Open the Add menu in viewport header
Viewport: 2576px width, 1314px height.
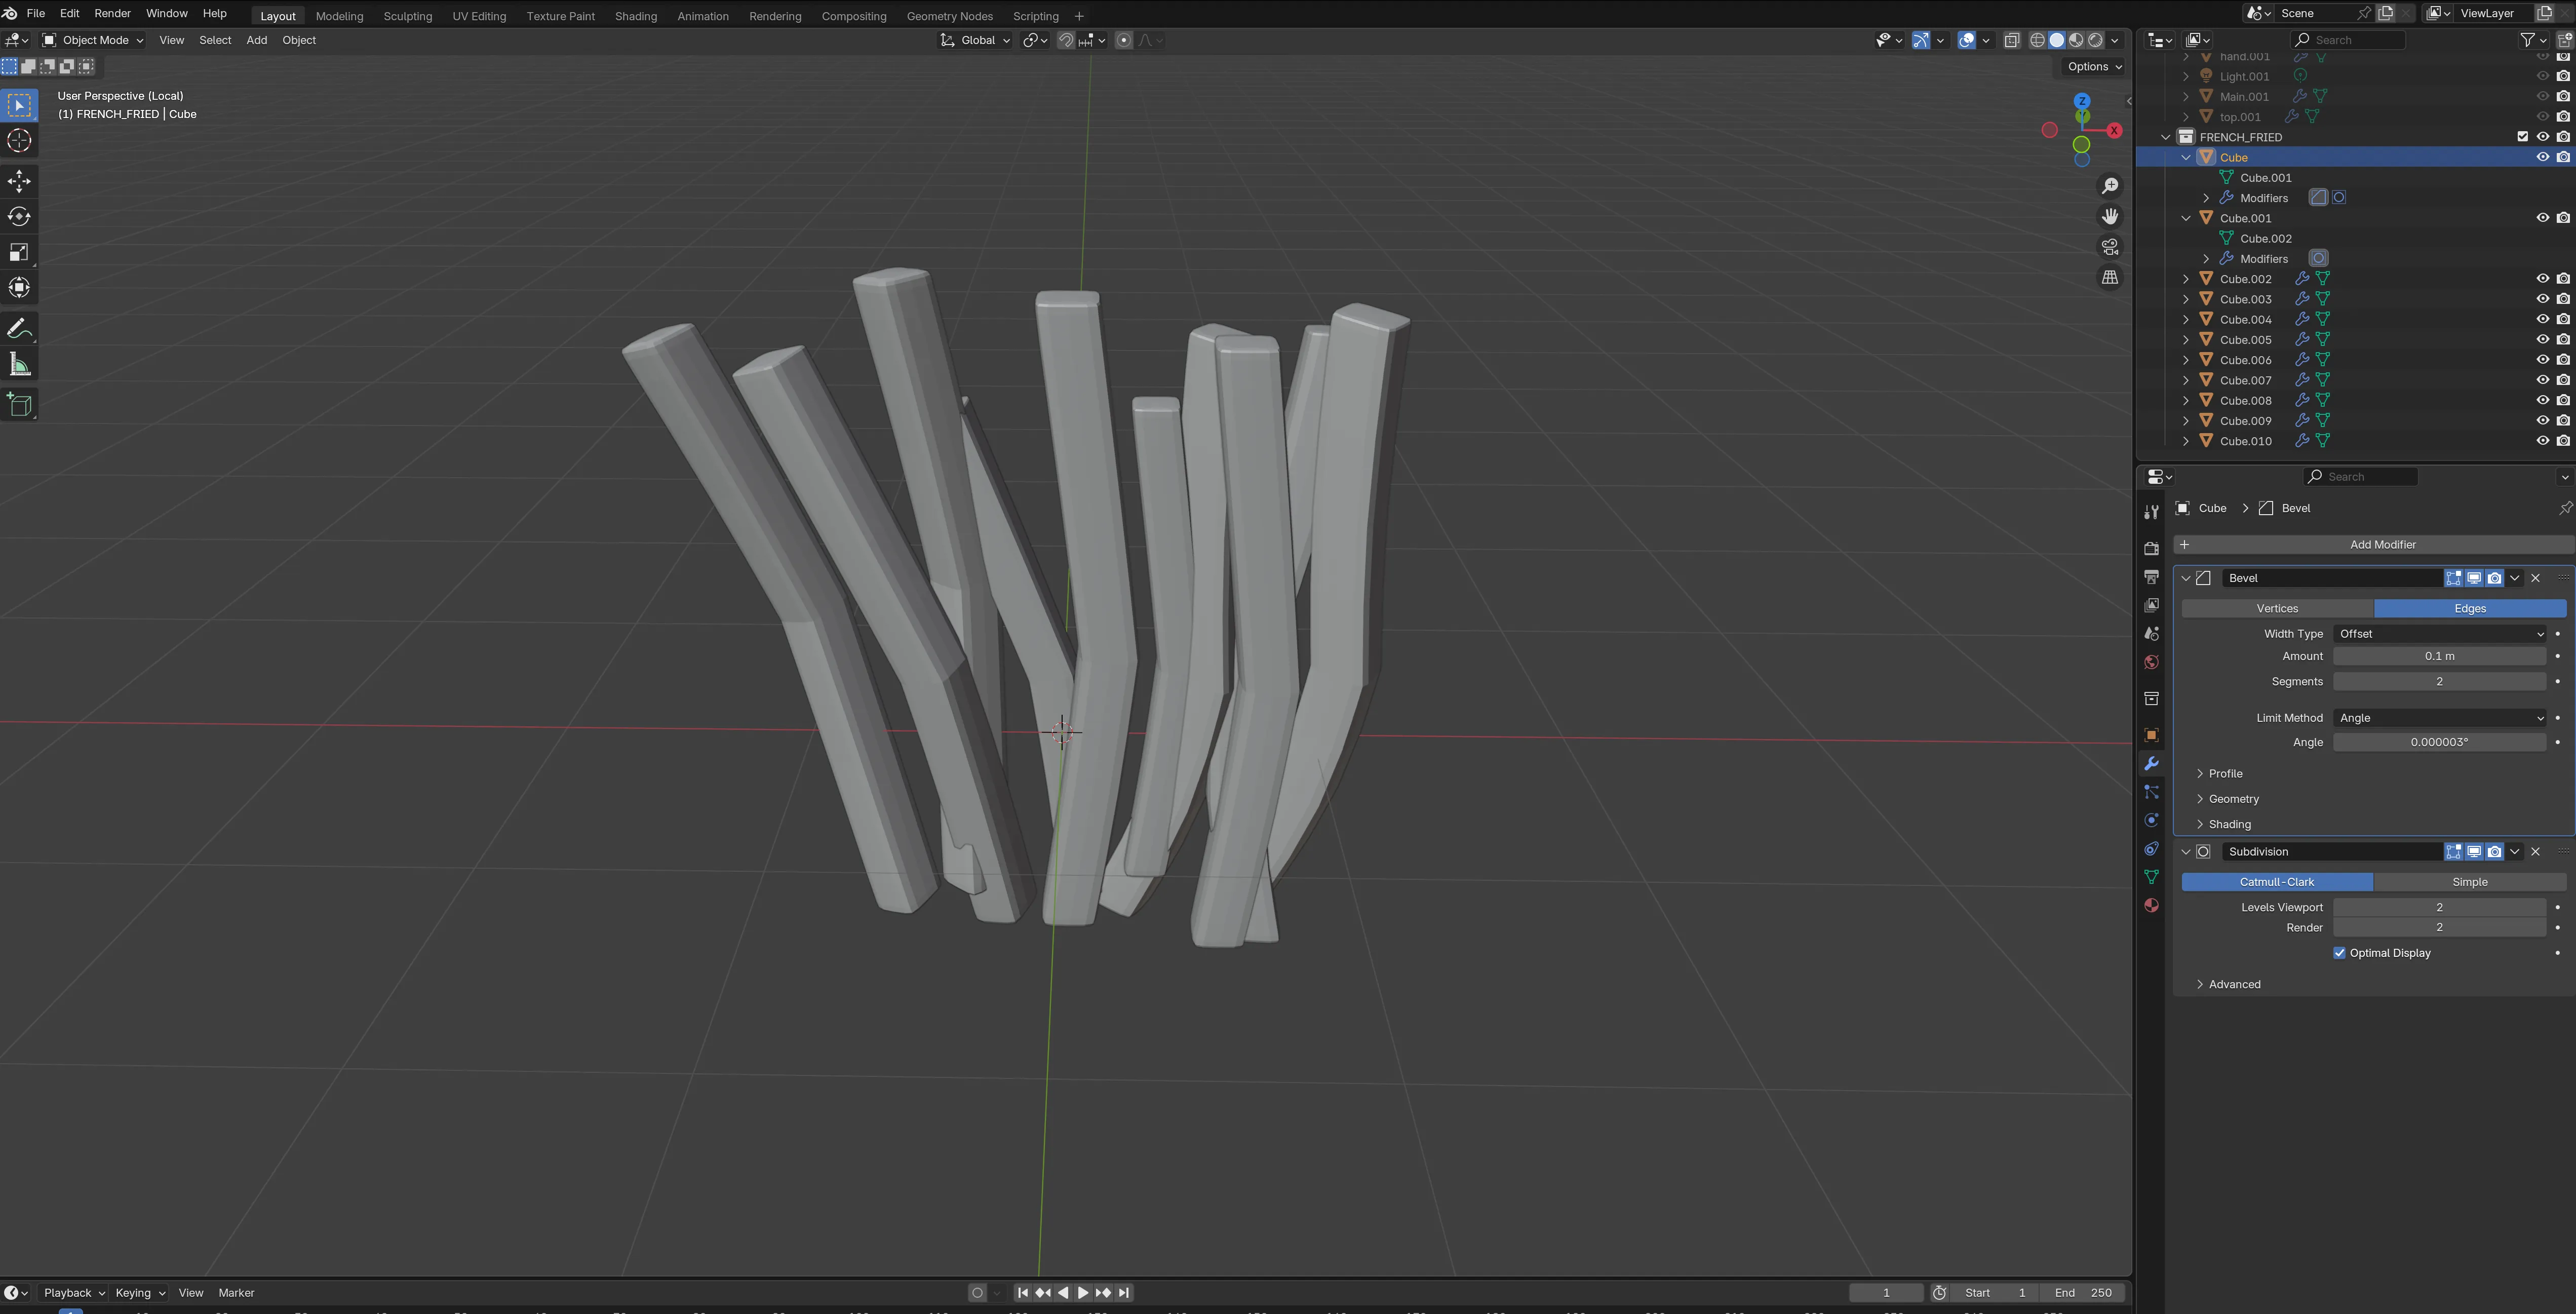coord(256,40)
